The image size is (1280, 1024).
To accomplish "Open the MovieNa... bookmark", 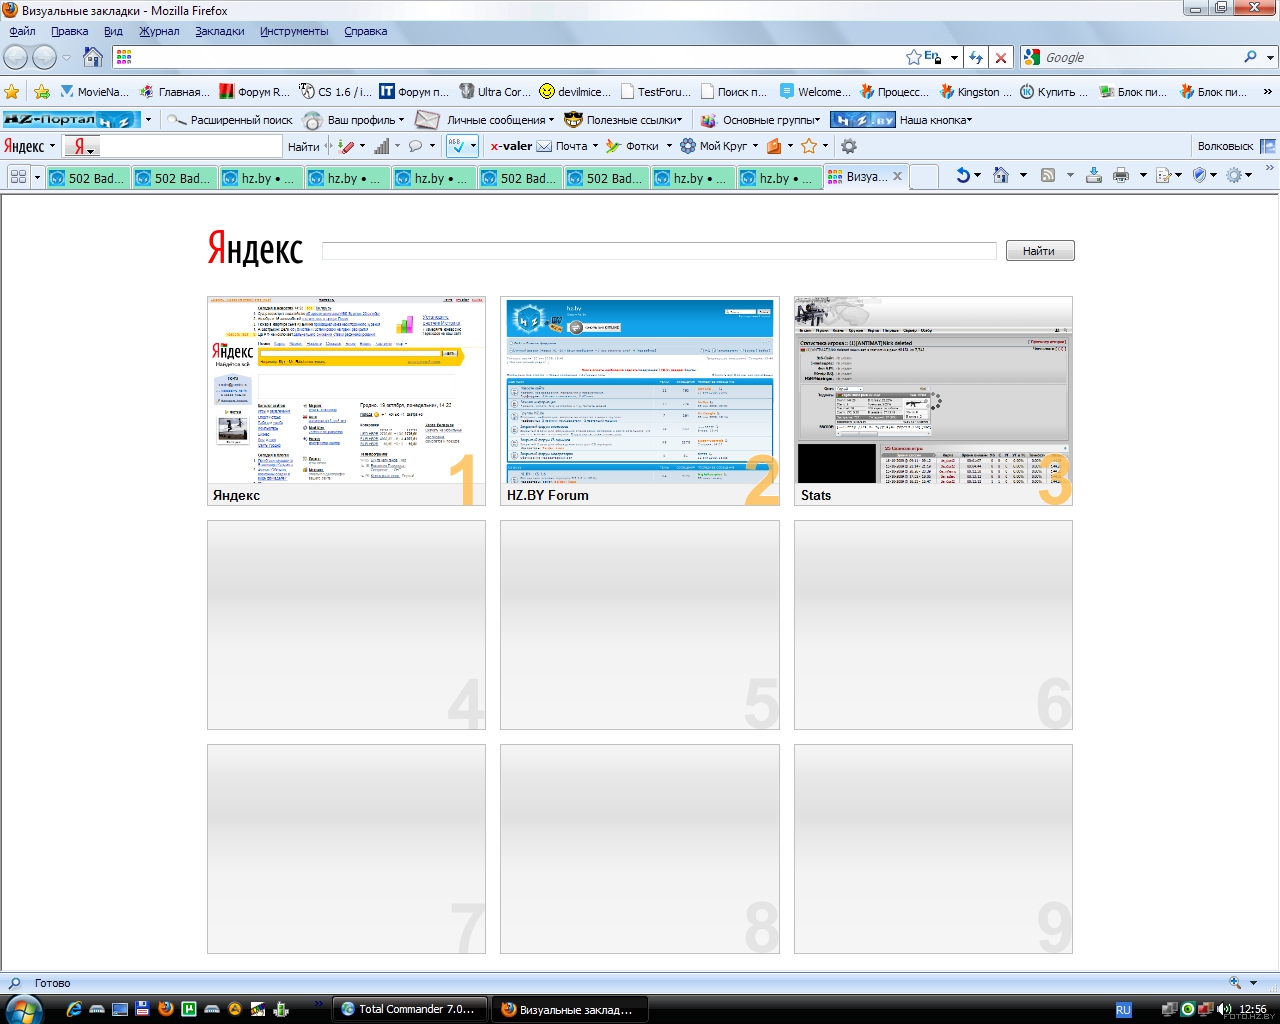I will [x=94, y=92].
